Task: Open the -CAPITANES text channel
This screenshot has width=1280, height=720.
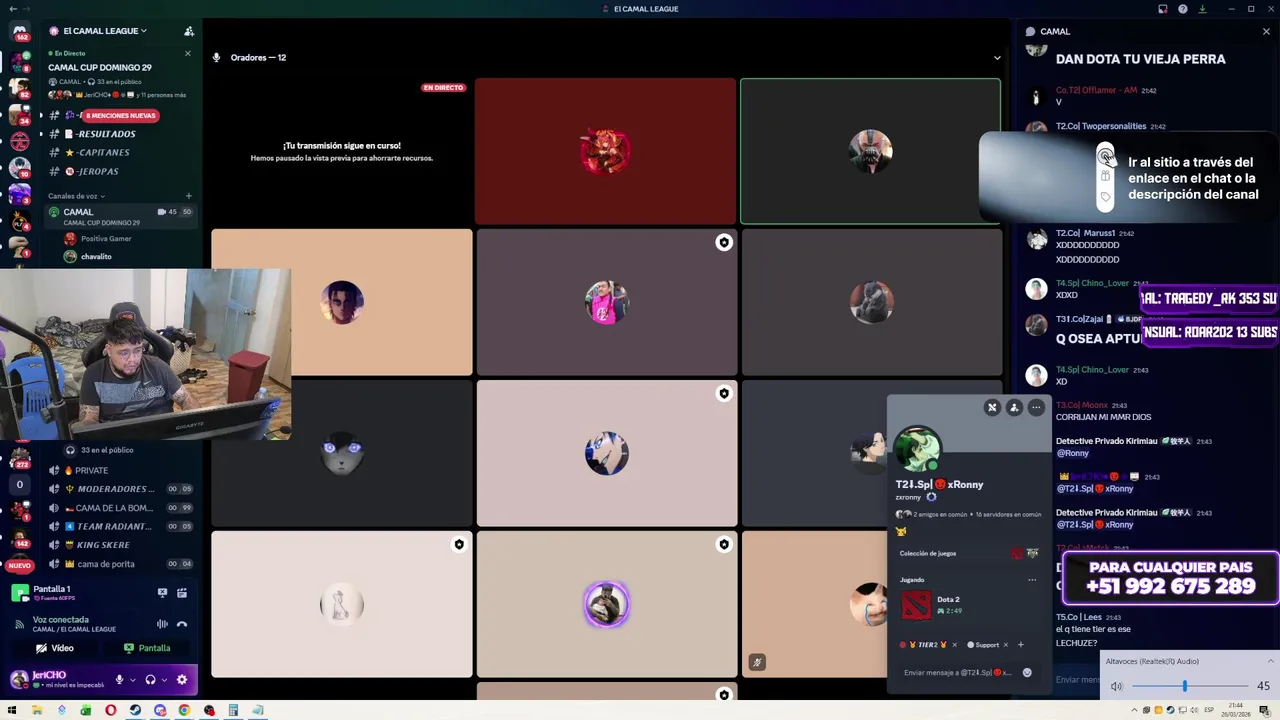Action: point(118,153)
